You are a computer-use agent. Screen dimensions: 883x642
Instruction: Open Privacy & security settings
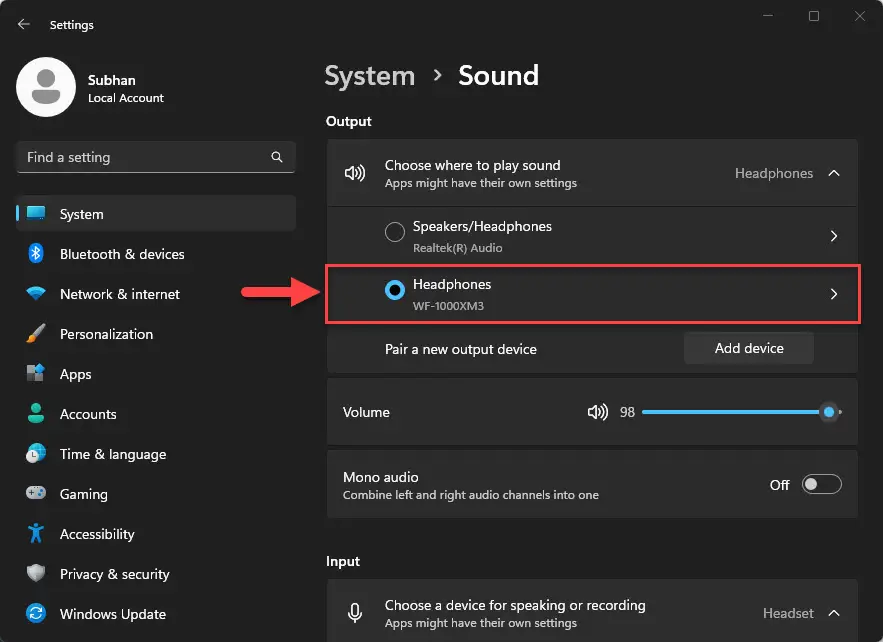coord(157,573)
